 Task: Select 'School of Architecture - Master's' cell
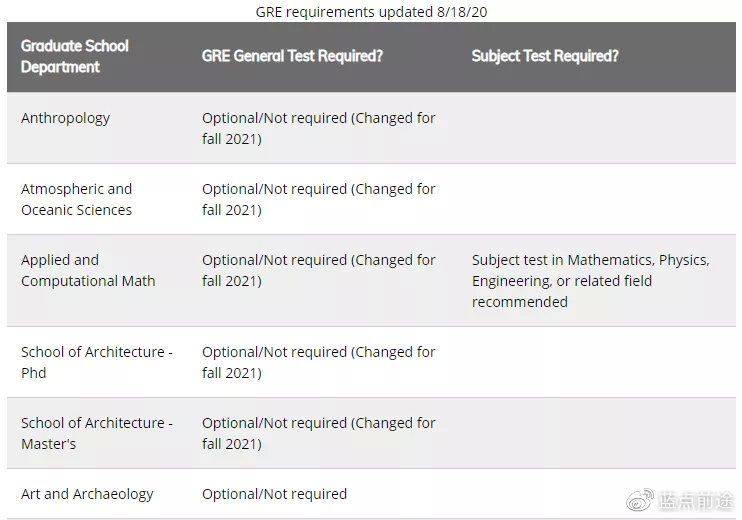(x=97, y=433)
